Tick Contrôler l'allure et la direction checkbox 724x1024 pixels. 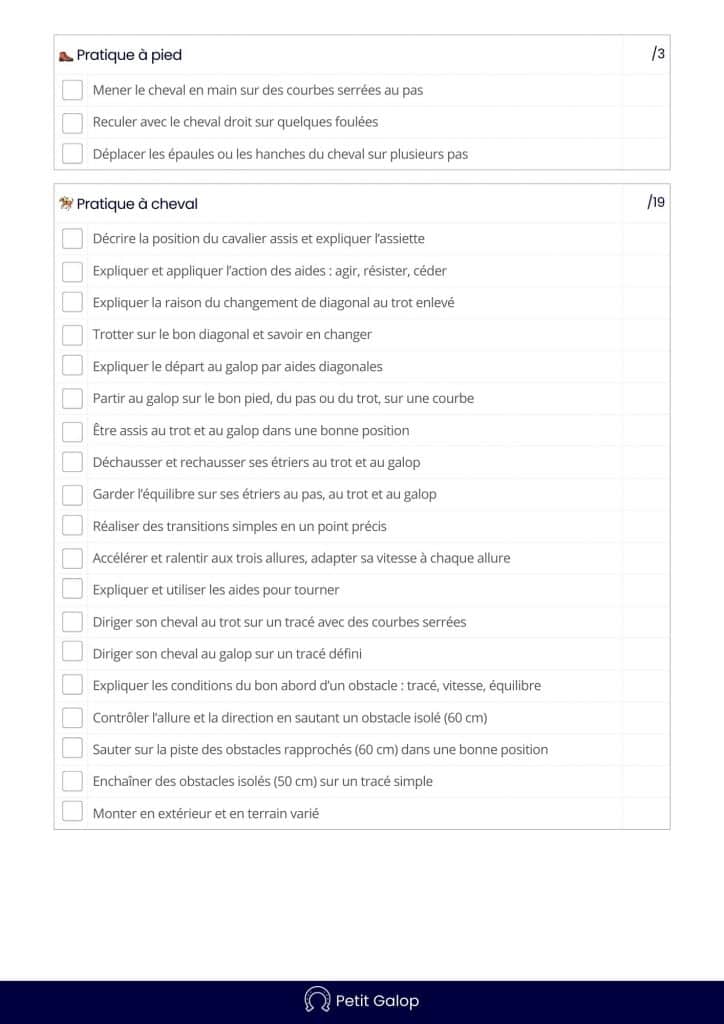coord(72,717)
